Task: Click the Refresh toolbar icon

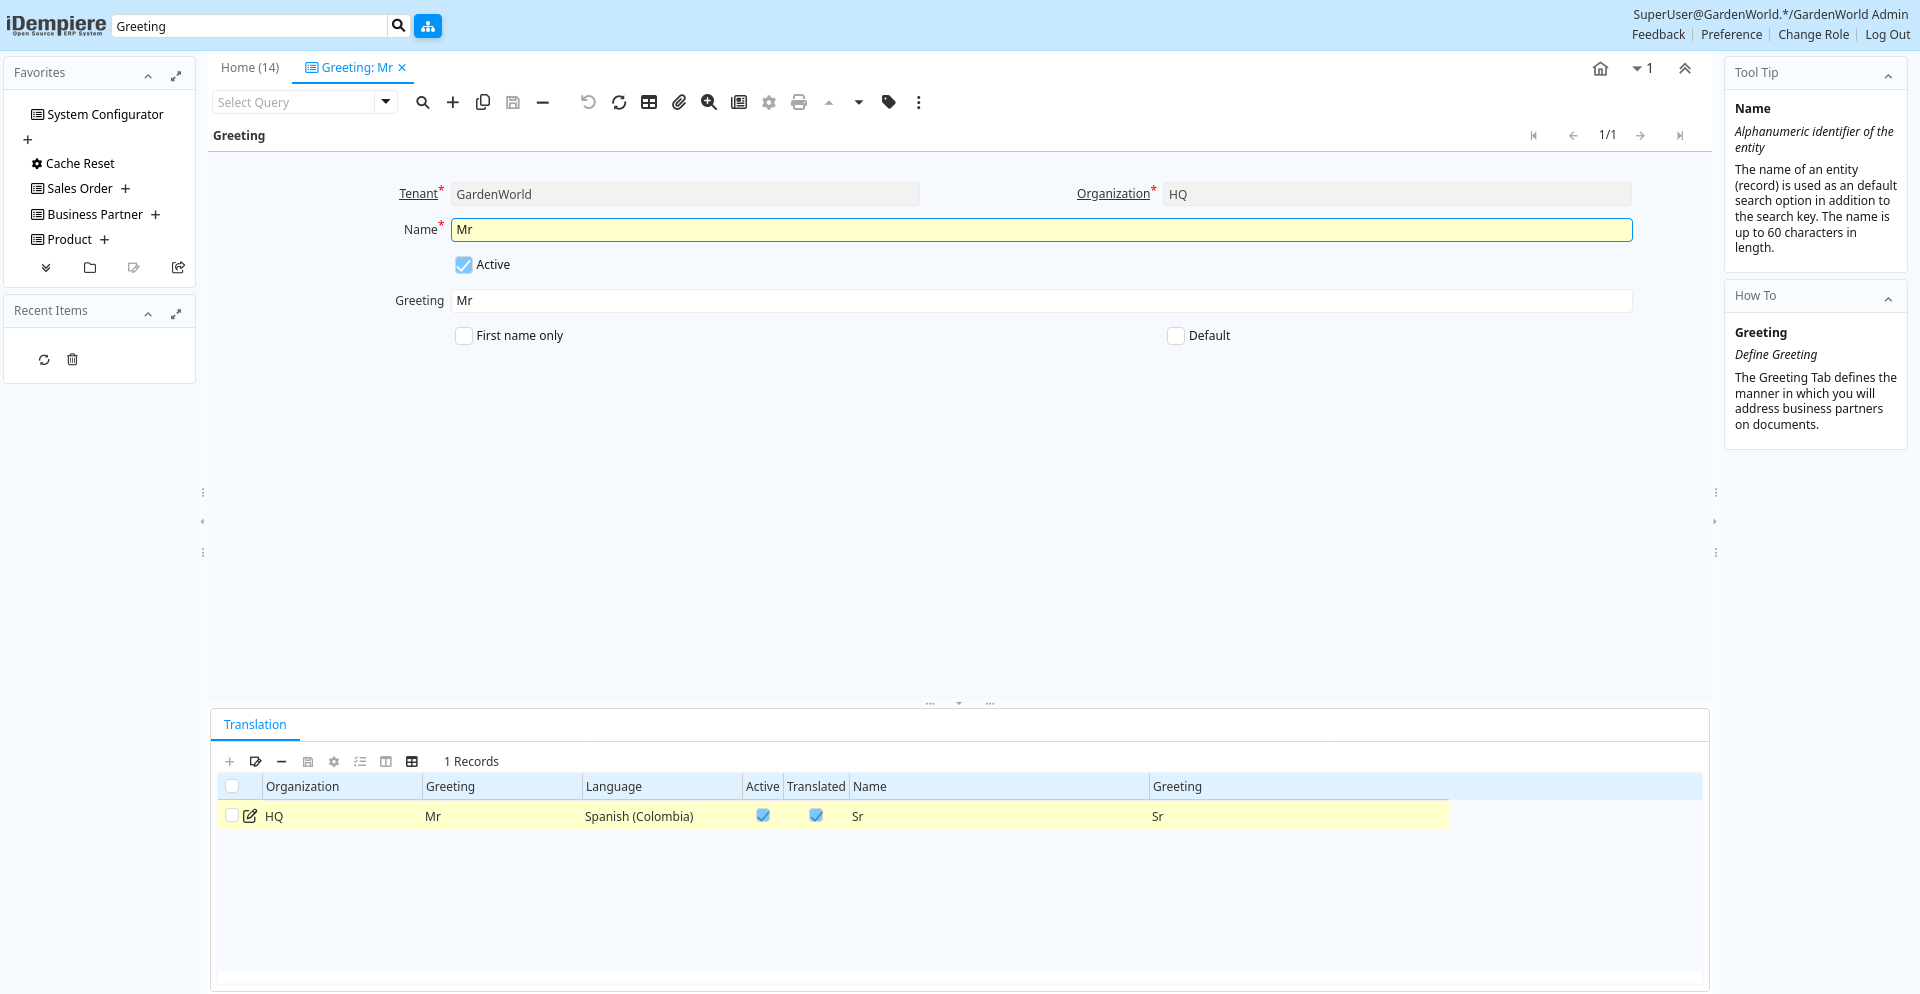Action: point(619,102)
